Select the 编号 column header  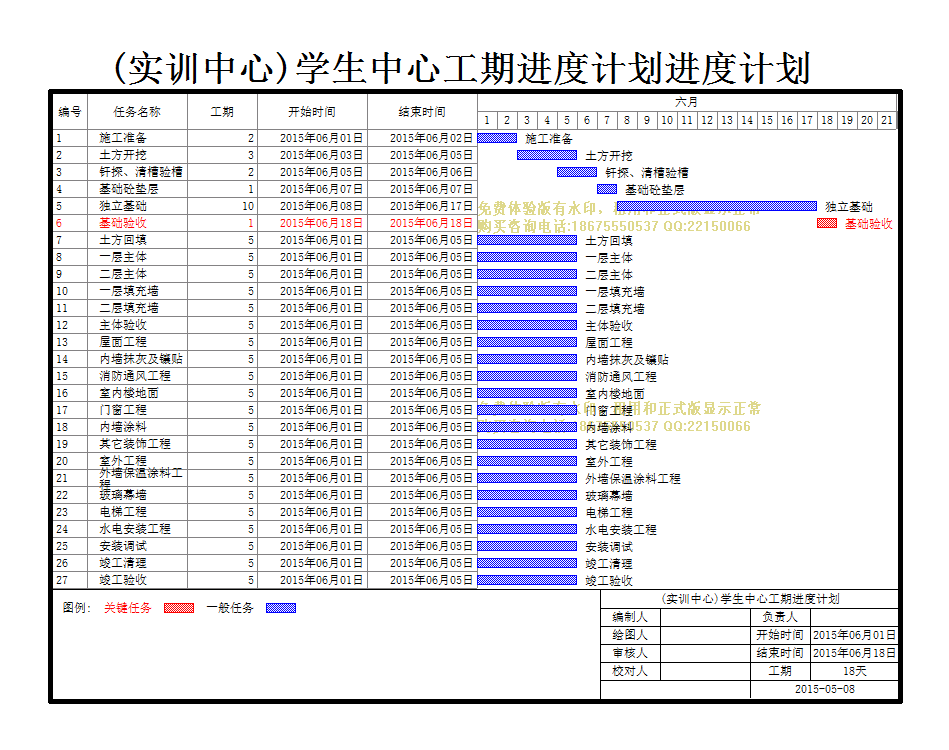[70, 111]
